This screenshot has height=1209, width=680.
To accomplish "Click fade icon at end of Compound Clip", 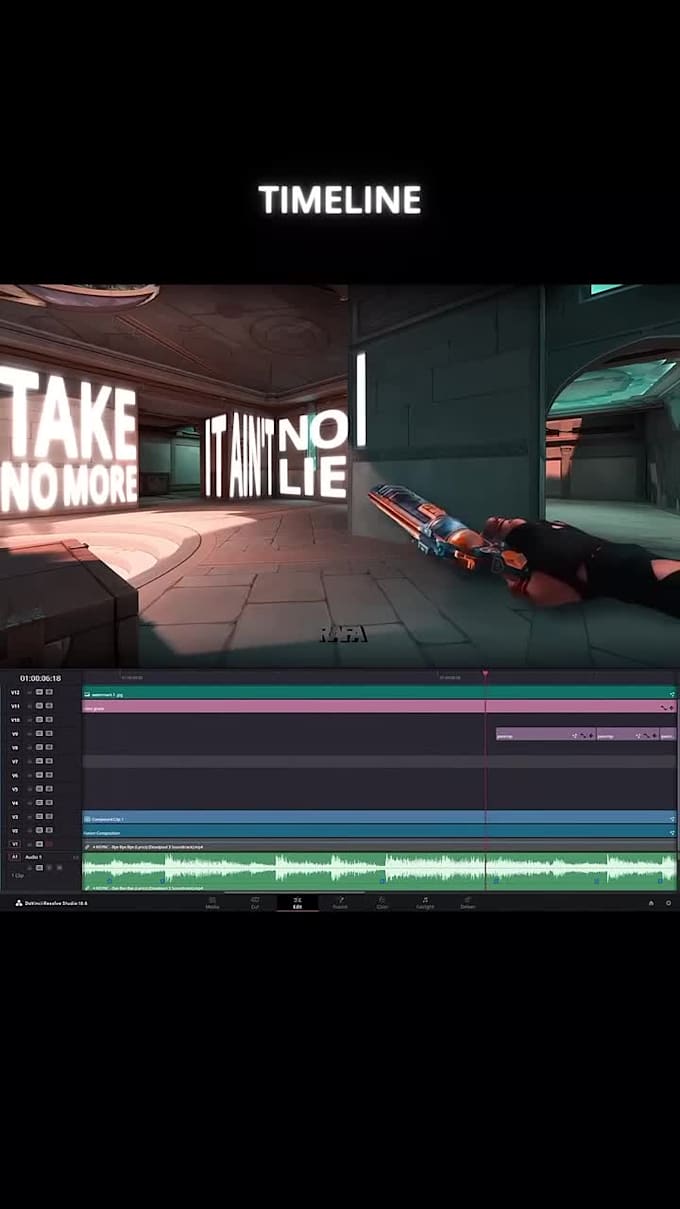I will (672, 818).
